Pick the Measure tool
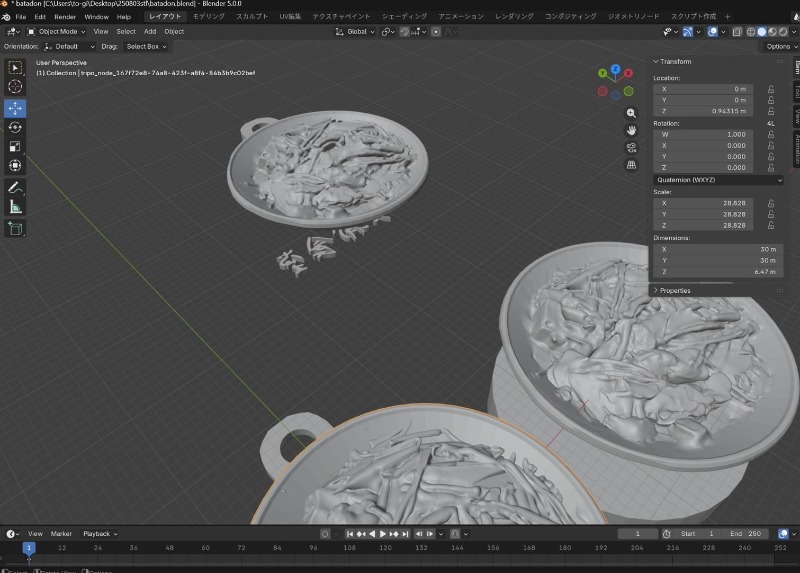The image size is (800, 573). (x=15, y=207)
